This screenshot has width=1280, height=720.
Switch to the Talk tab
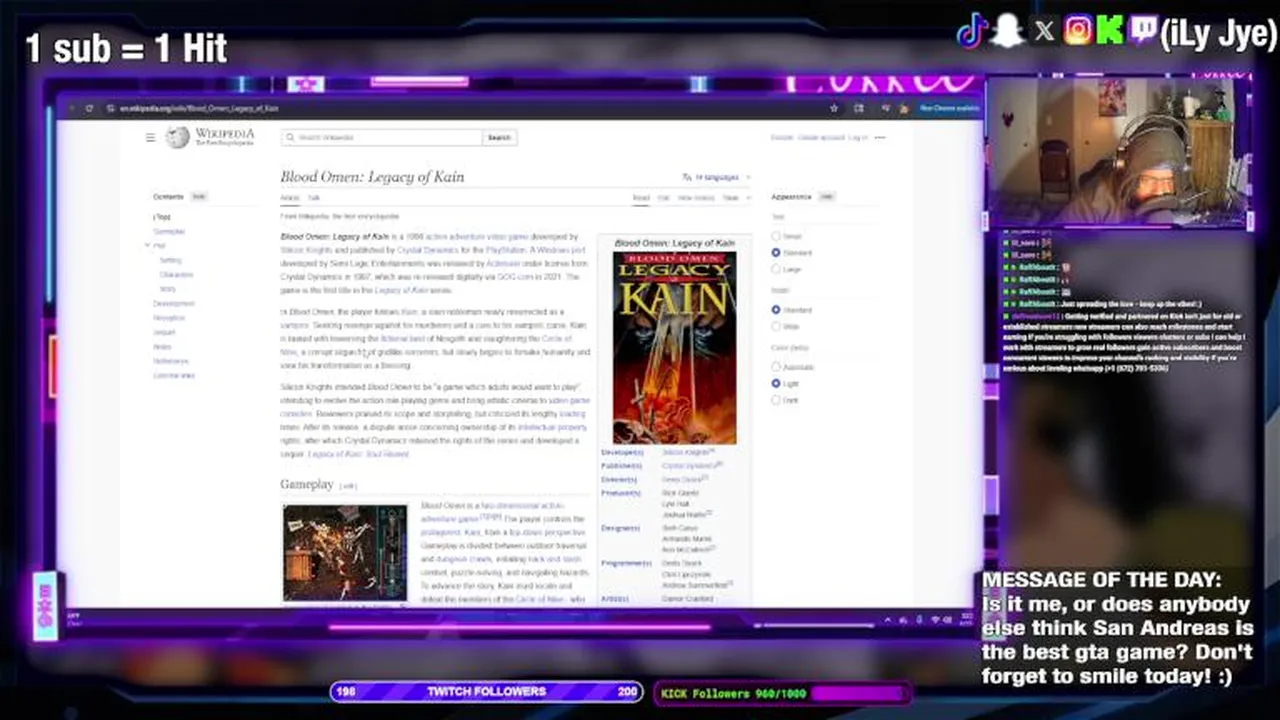[313, 198]
